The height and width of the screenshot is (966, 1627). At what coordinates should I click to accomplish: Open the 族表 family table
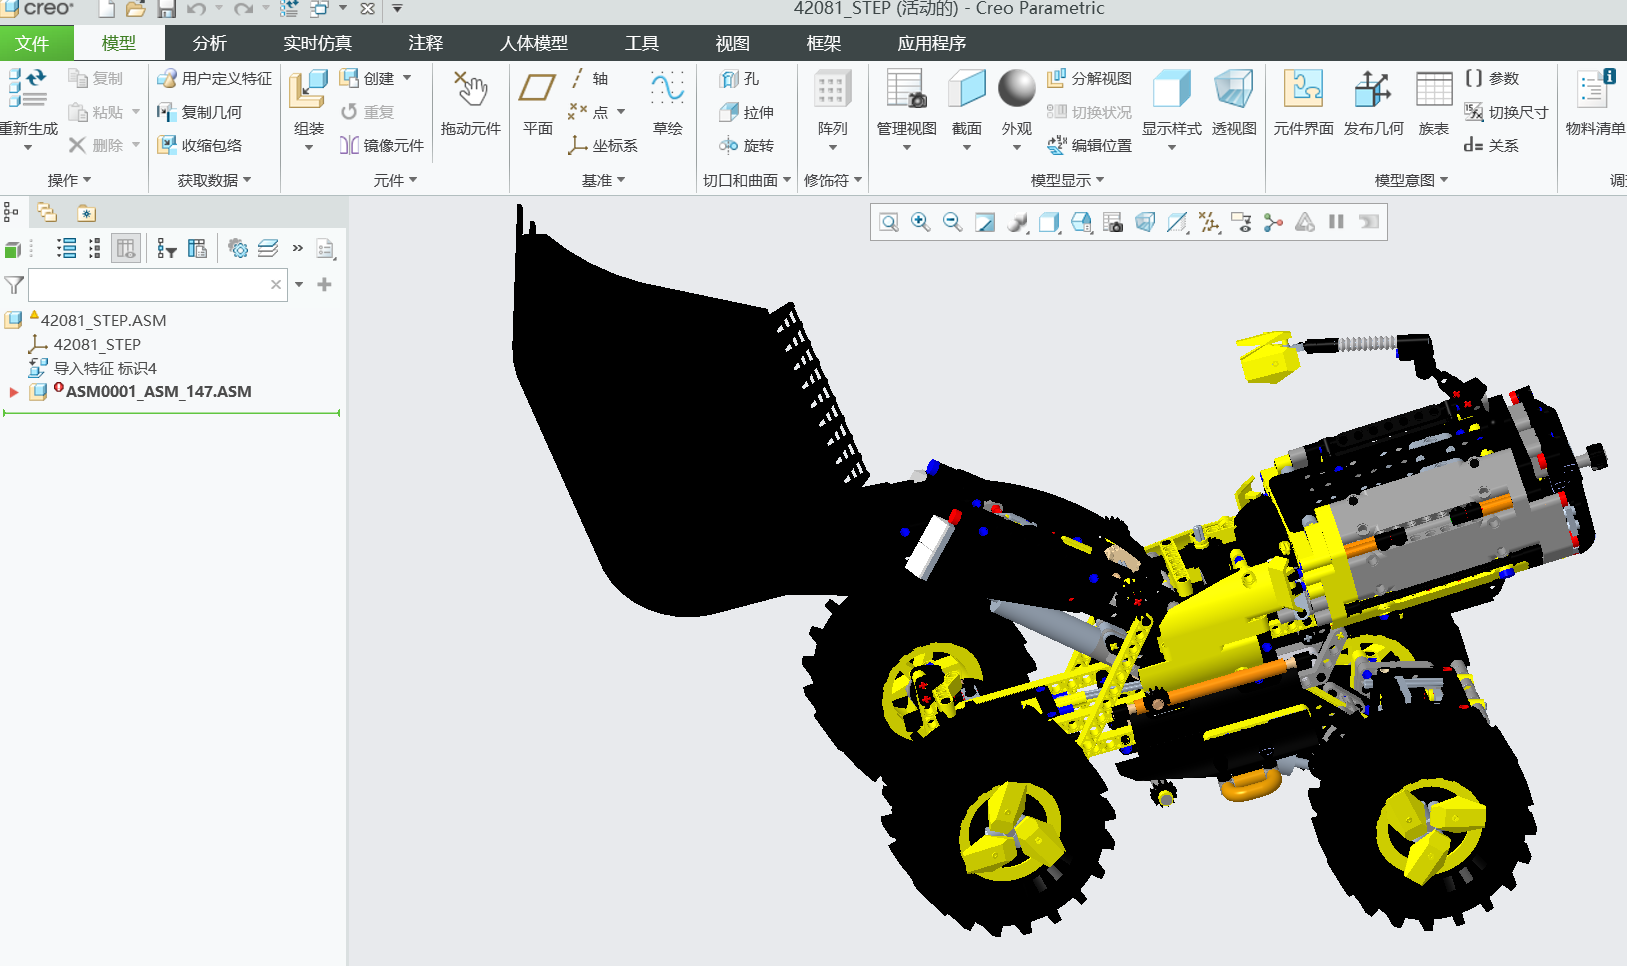pyautogui.click(x=1433, y=102)
